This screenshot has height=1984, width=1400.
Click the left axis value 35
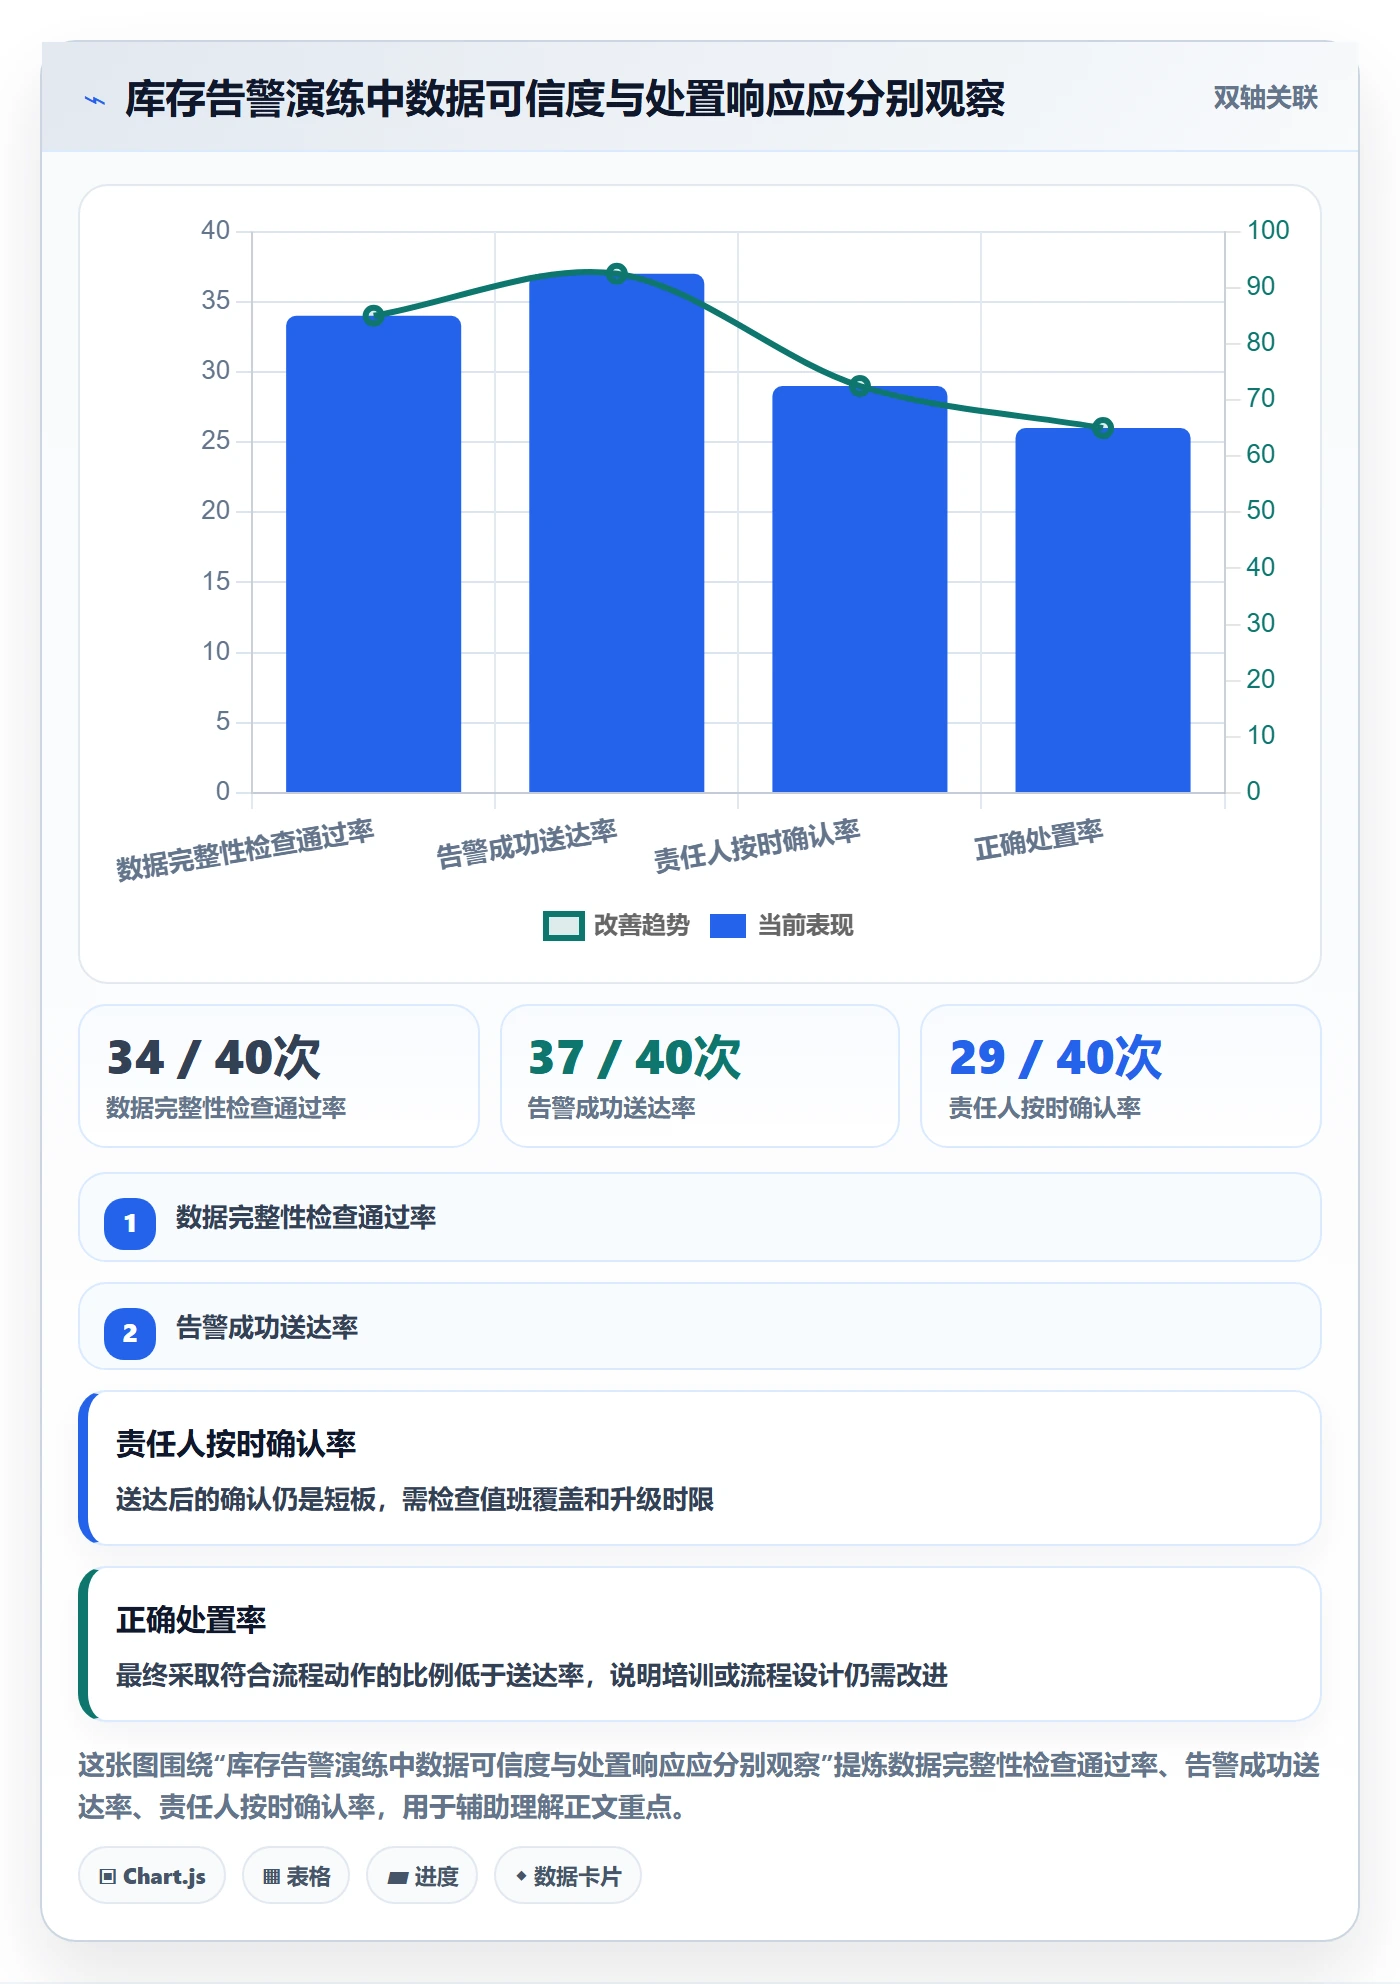[216, 301]
